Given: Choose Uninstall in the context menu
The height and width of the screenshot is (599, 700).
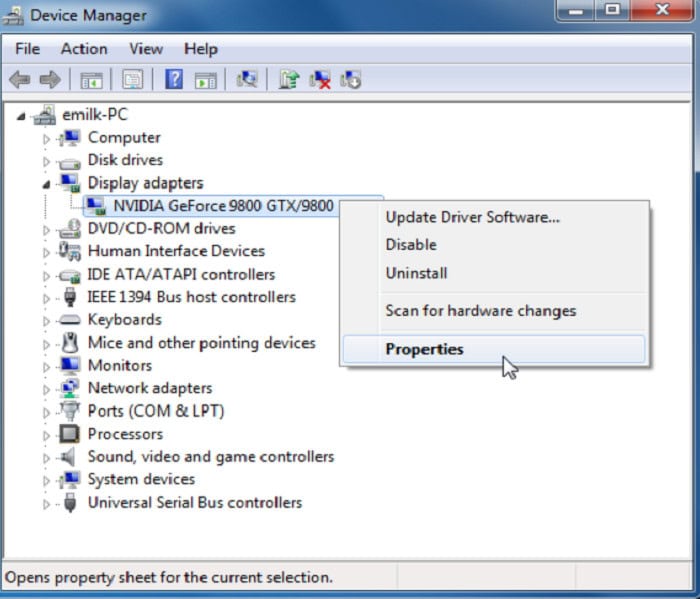Looking at the screenshot, I should pos(494,273).
